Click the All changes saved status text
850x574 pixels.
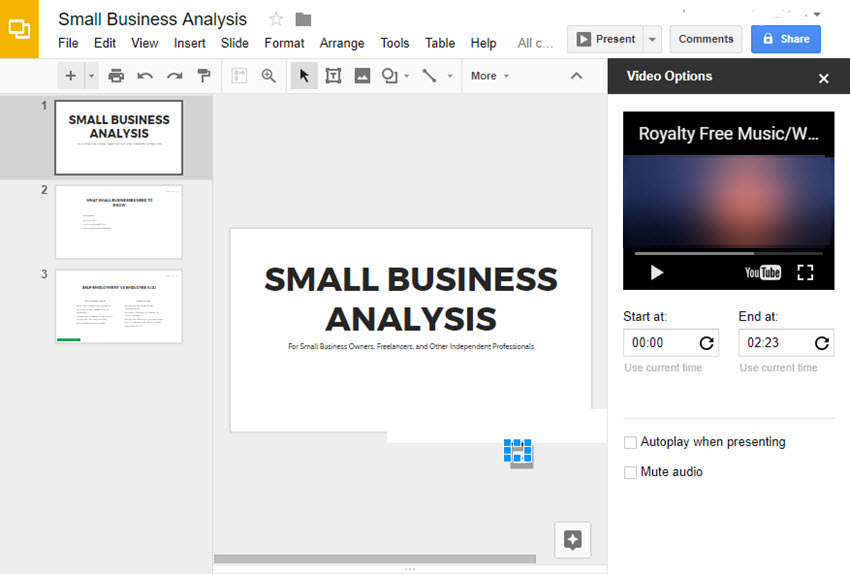click(535, 43)
